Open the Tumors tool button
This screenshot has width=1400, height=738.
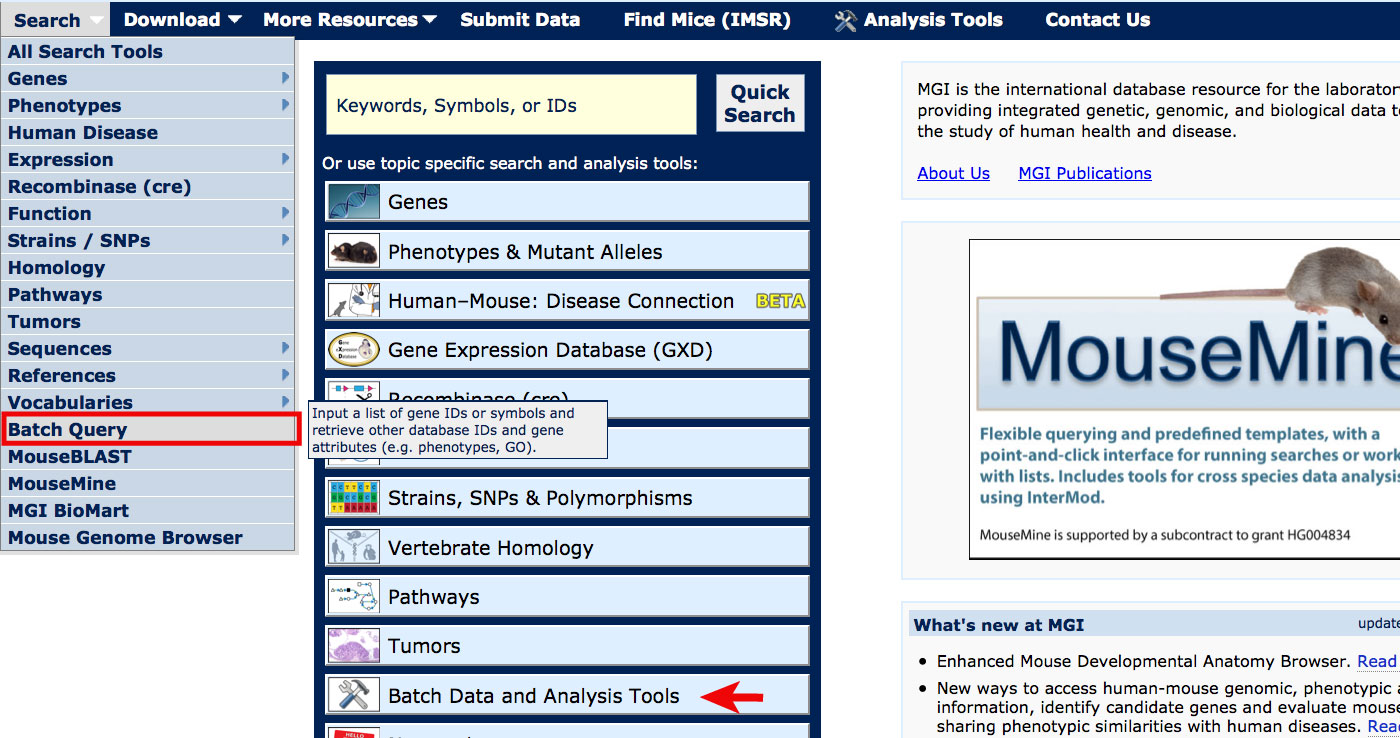(x=567, y=645)
